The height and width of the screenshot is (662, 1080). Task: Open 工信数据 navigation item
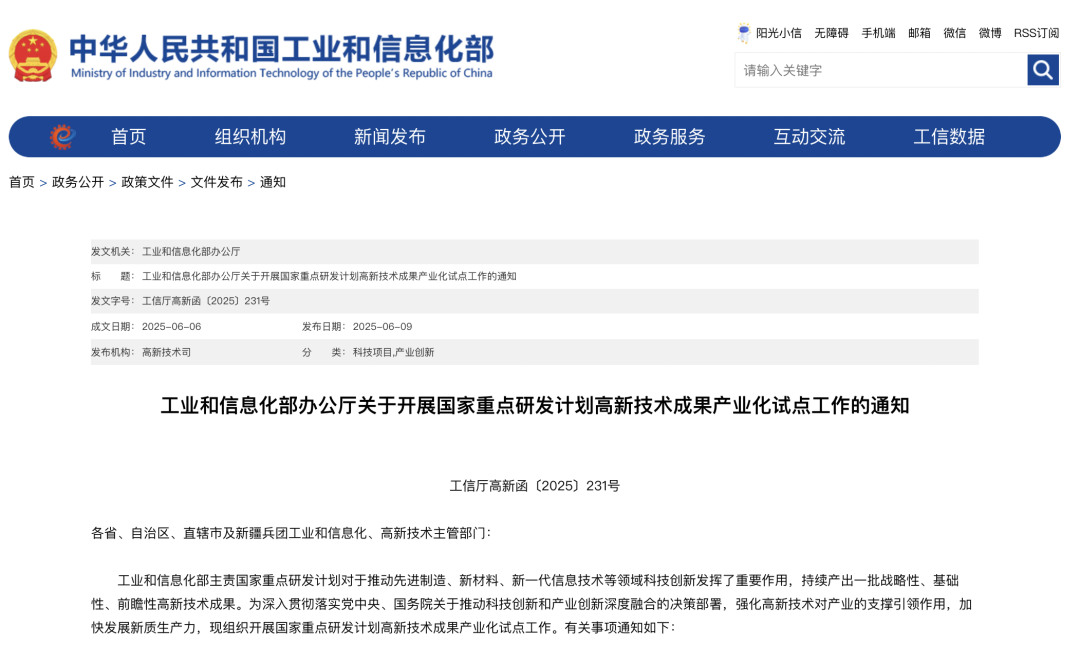pyautogui.click(x=949, y=136)
